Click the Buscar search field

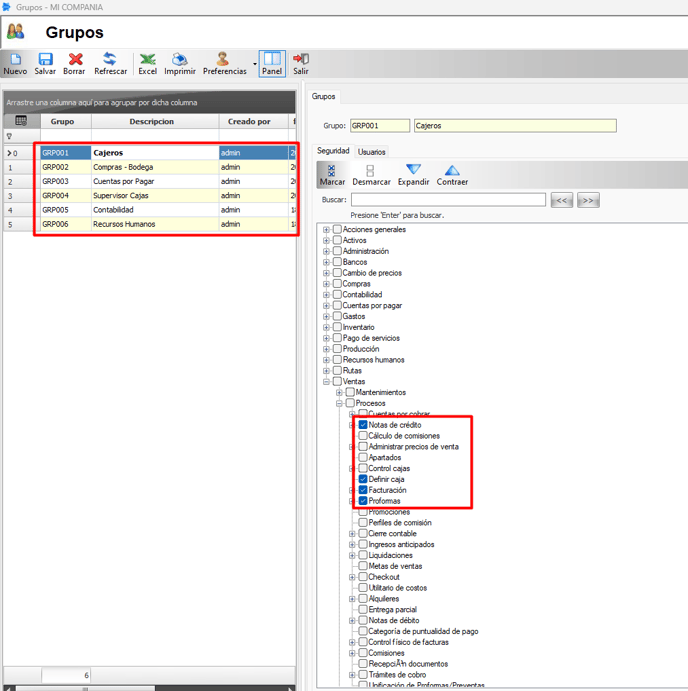click(x=448, y=200)
